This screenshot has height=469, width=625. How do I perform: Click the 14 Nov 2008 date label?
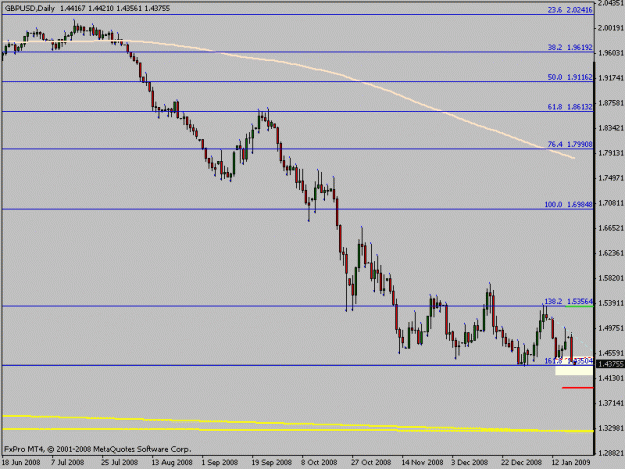coord(422,462)
